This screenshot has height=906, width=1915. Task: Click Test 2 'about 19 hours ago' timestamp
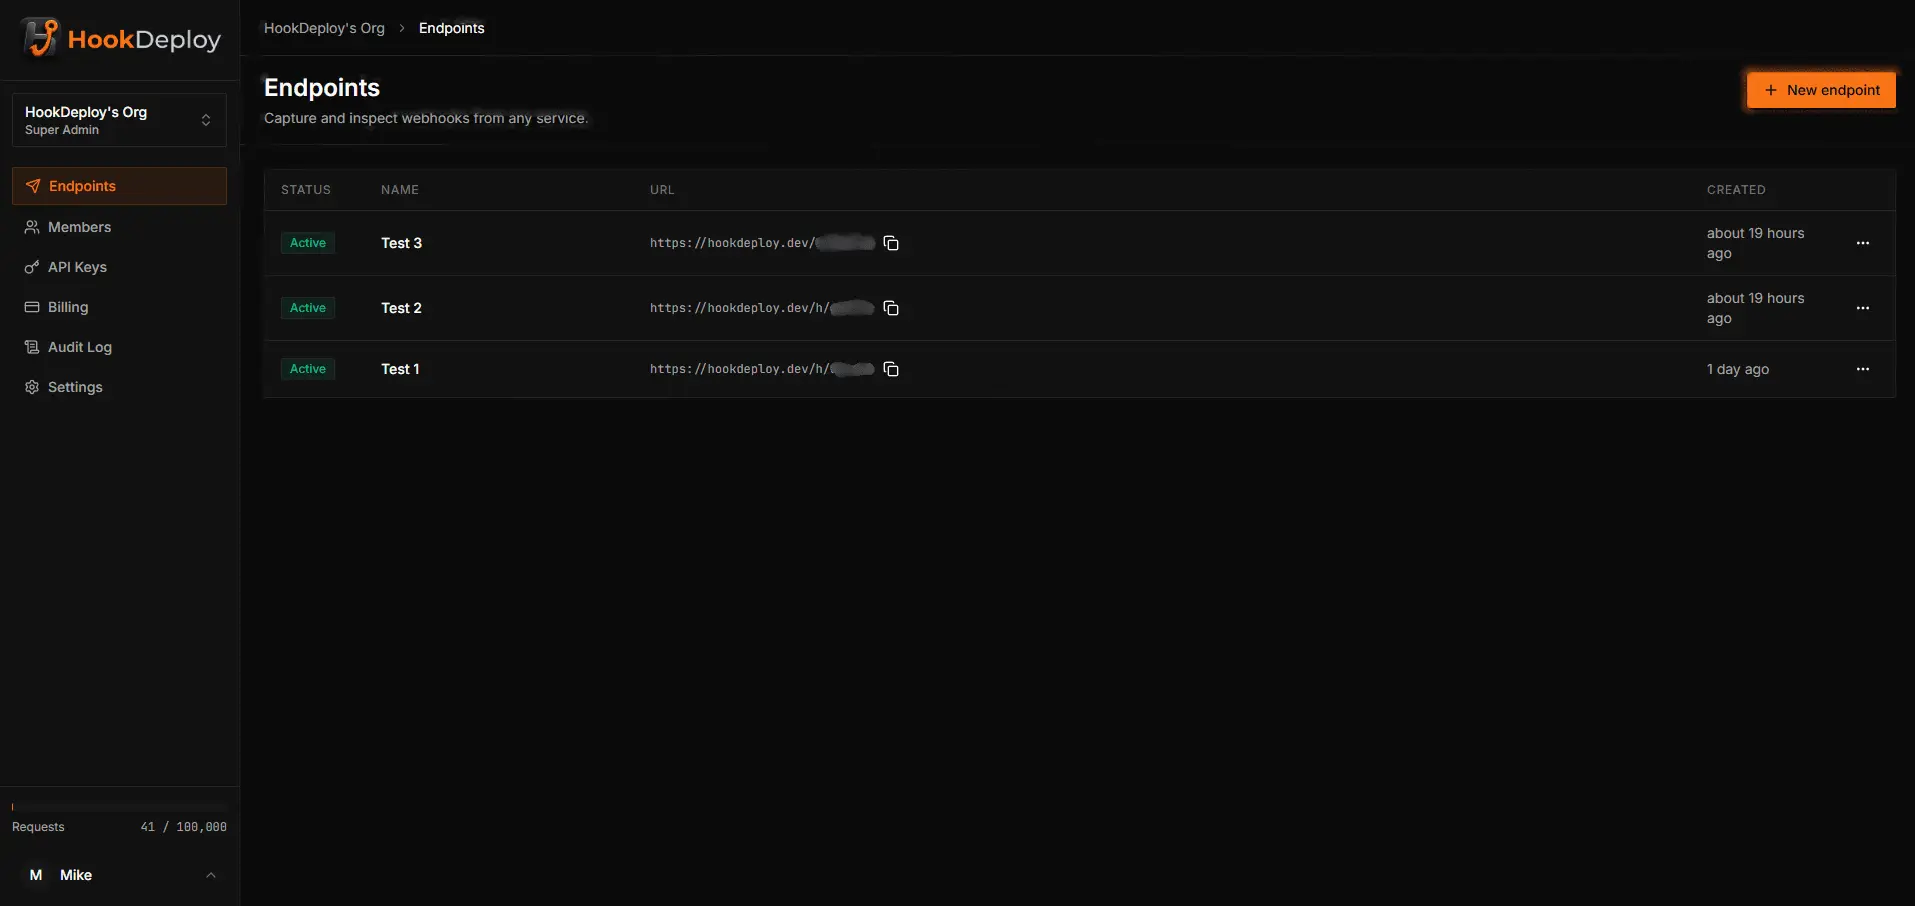tap(1756, 308)
